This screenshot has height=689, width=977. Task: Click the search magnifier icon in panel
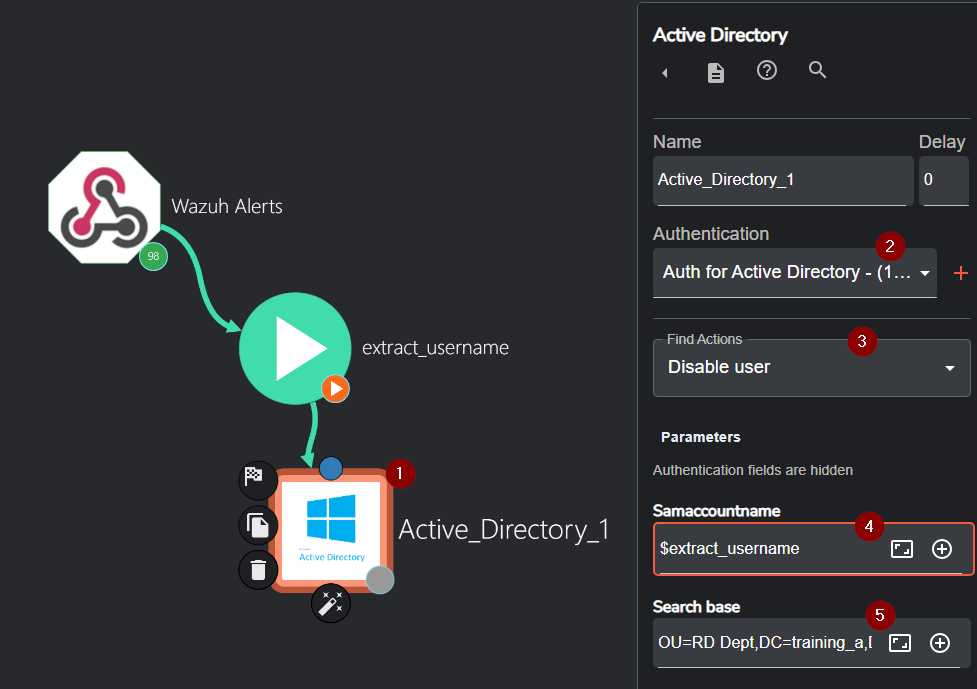817,70
